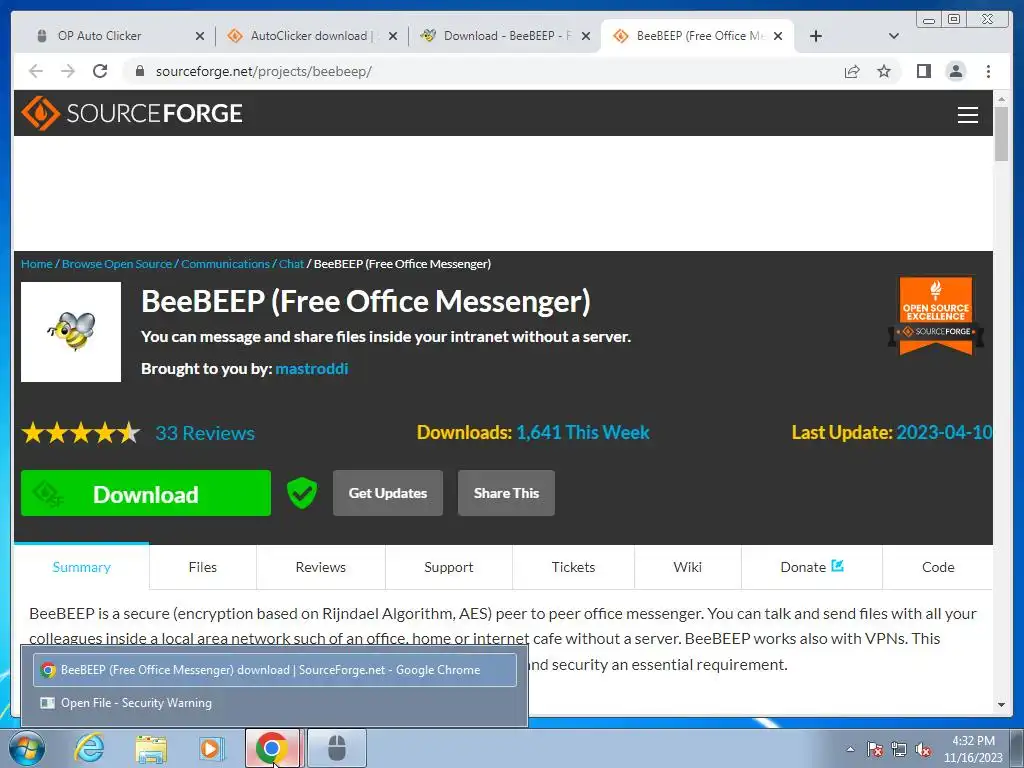Click the green Download button
Image resolution: width=1024 pixels, height=768 pixels.
[146, 493]
